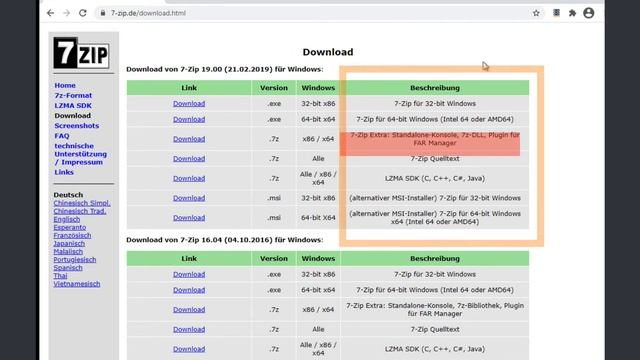This screenshot has width=640, height=360.
Task: Open the FAQ sidebar link
Action: [x=62, y=136]
